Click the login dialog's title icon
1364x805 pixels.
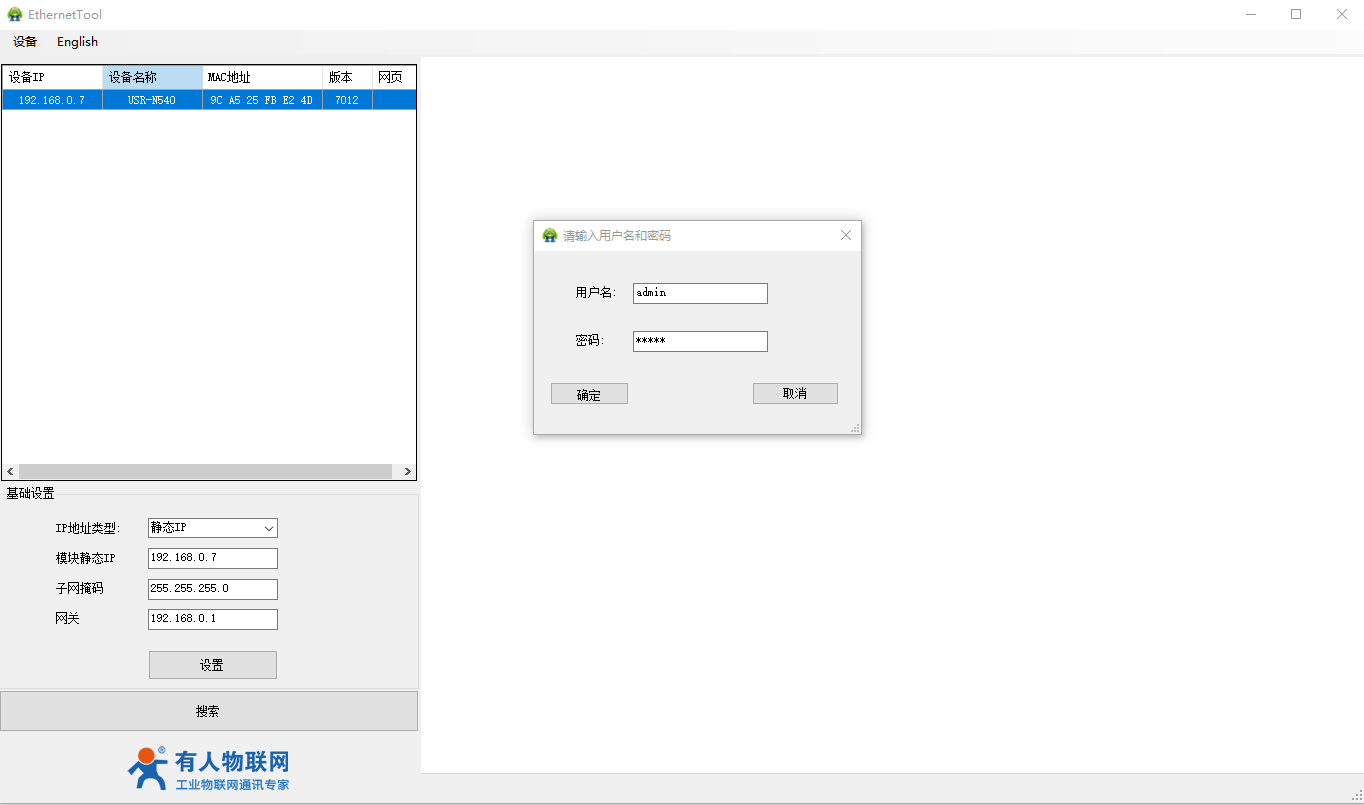point(549,236)
